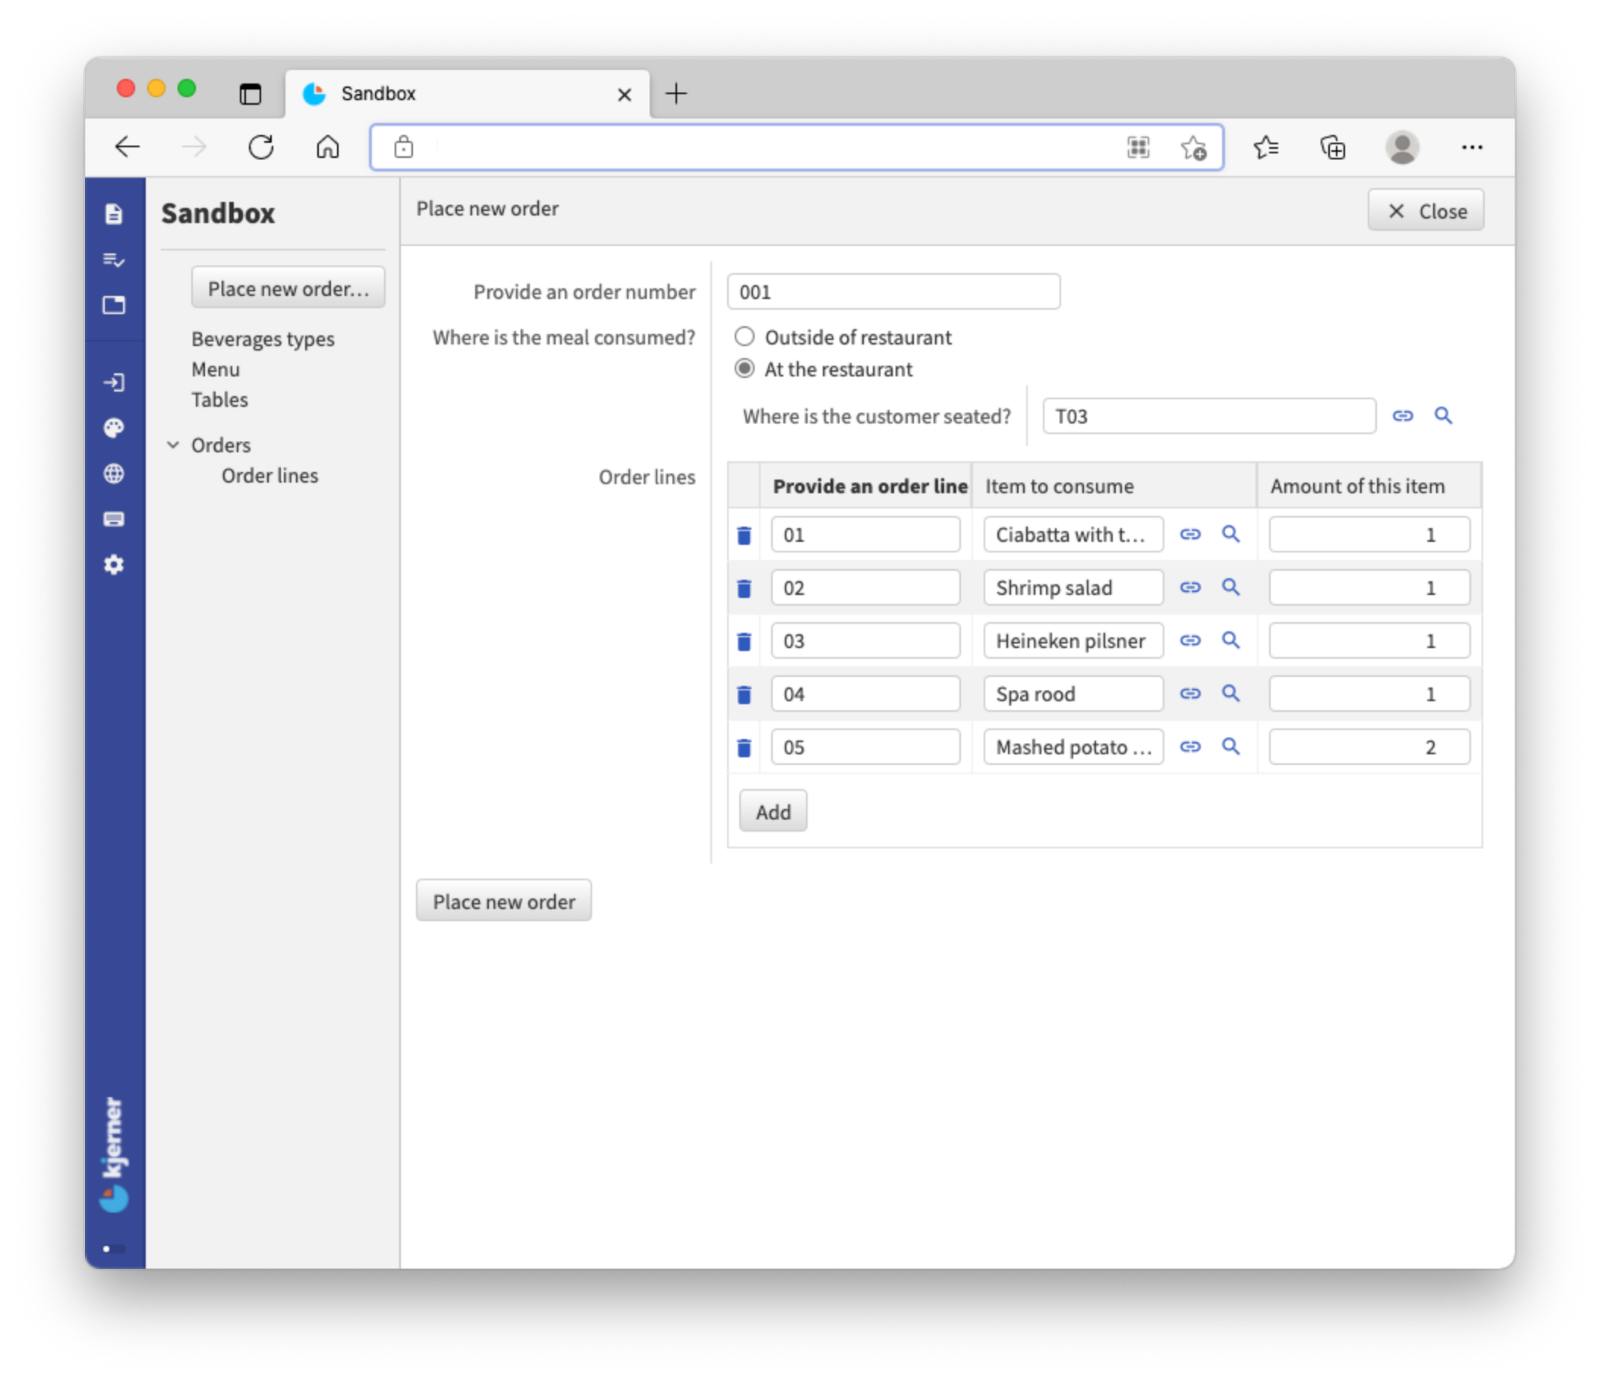The image size is (1600, 1381).
Task: Open tab actions menu icon
Action: pyautogui.click(x=250, y=94)
